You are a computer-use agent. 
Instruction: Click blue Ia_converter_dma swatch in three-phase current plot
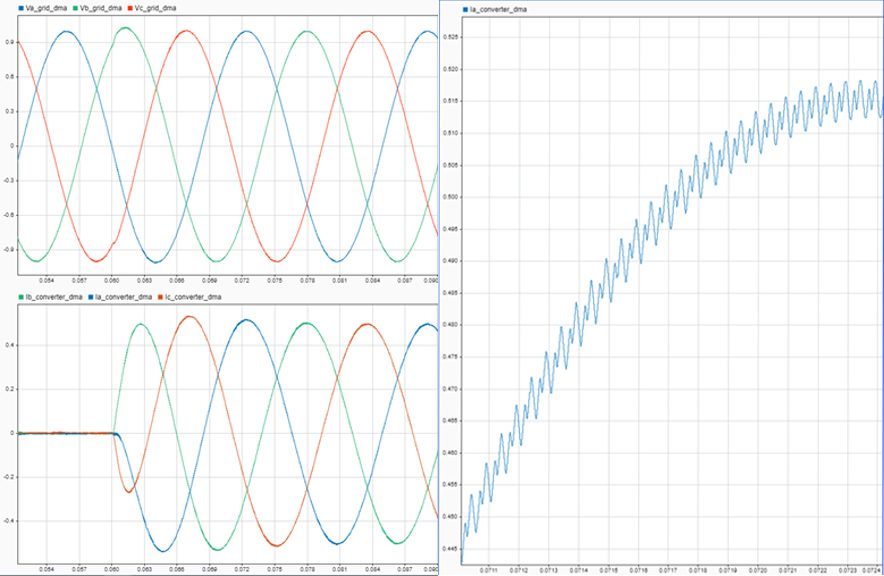pos(92,297)
